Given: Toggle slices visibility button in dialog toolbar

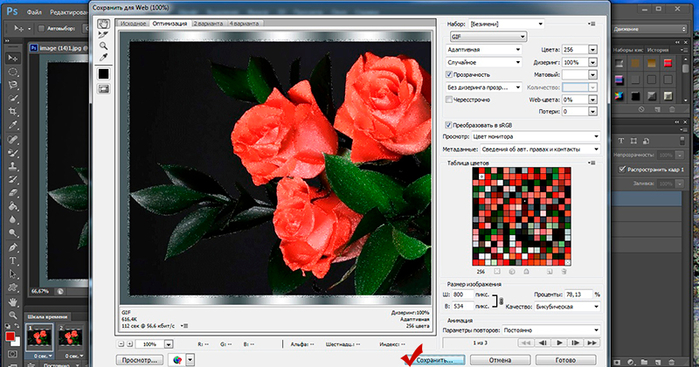Looking at the screenshot, I should (103, 89).
